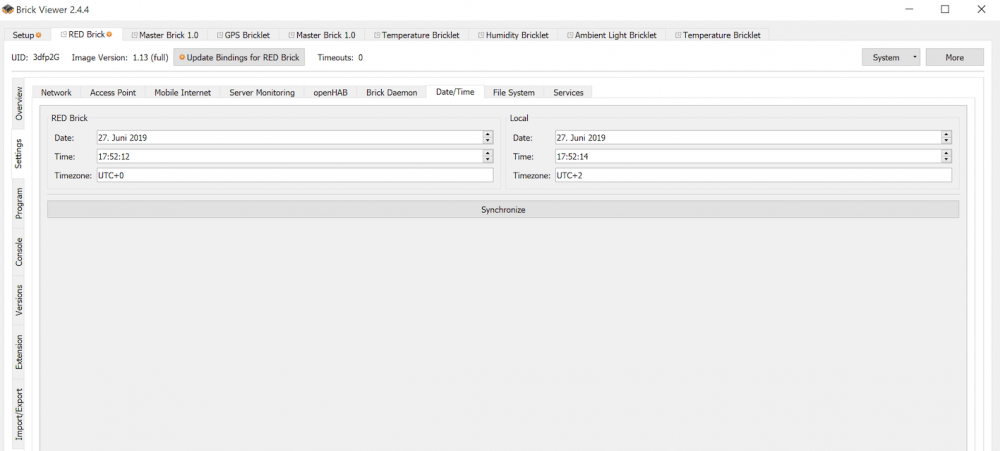
Task: Click undock icon on first Temperature Bricklet tab
Action: (x=377, y=35)
